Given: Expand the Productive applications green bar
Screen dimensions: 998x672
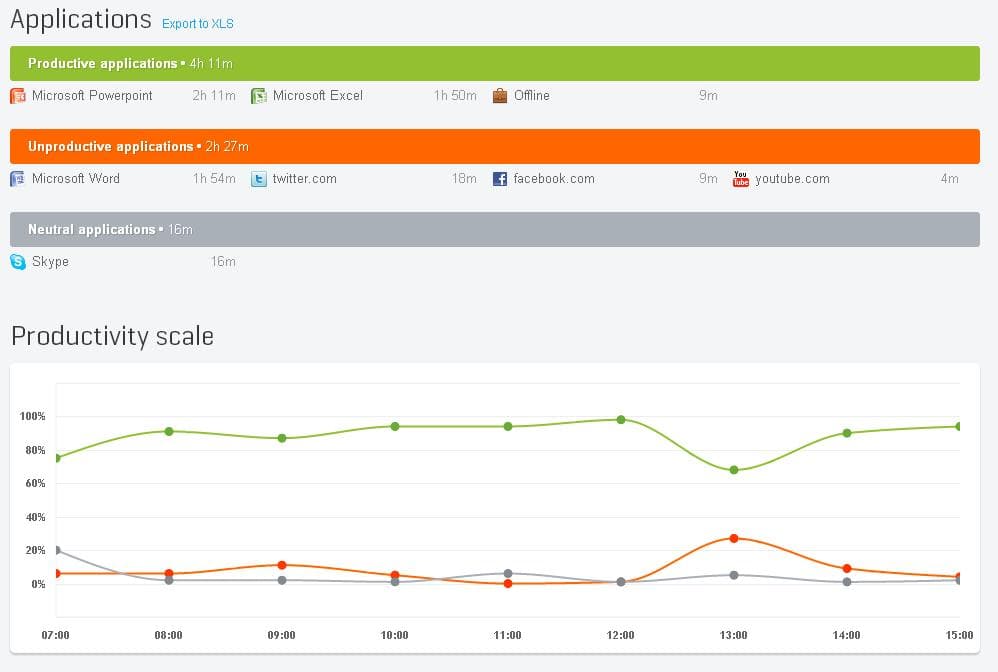Looking at the screenshot, I should click(494, 63).
